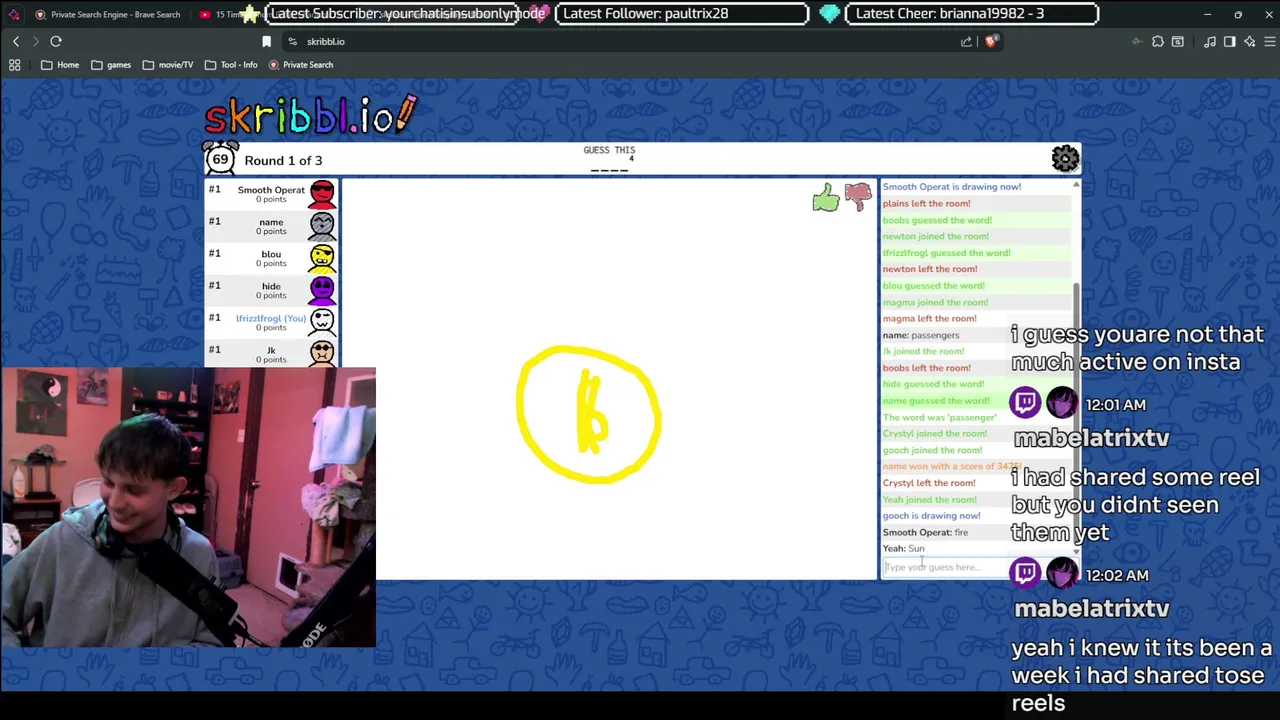Restore down the browser window
This screenshot has width=1280, height=720.
pos(1238,14)
